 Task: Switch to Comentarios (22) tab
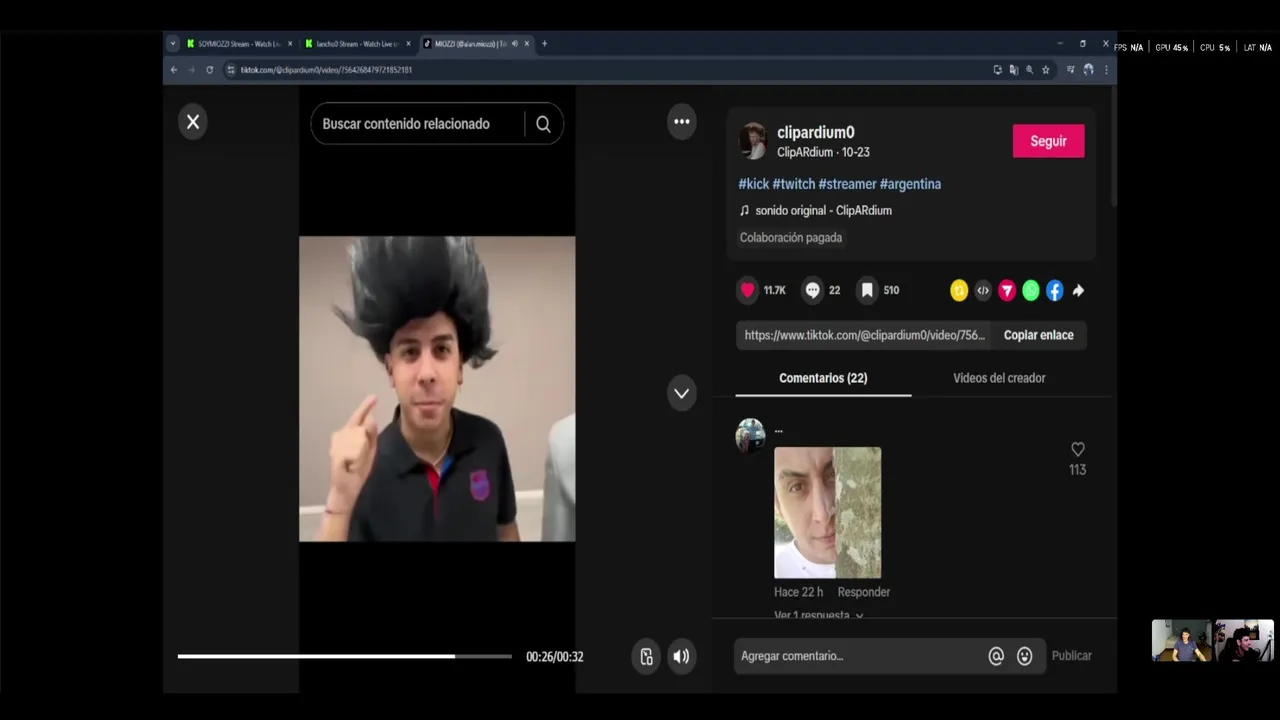pyautogui.click(x=823, y=378)
